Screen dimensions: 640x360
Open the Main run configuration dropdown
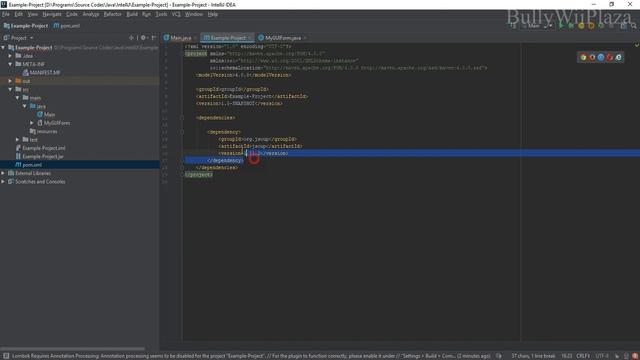(x=537, y=26)
